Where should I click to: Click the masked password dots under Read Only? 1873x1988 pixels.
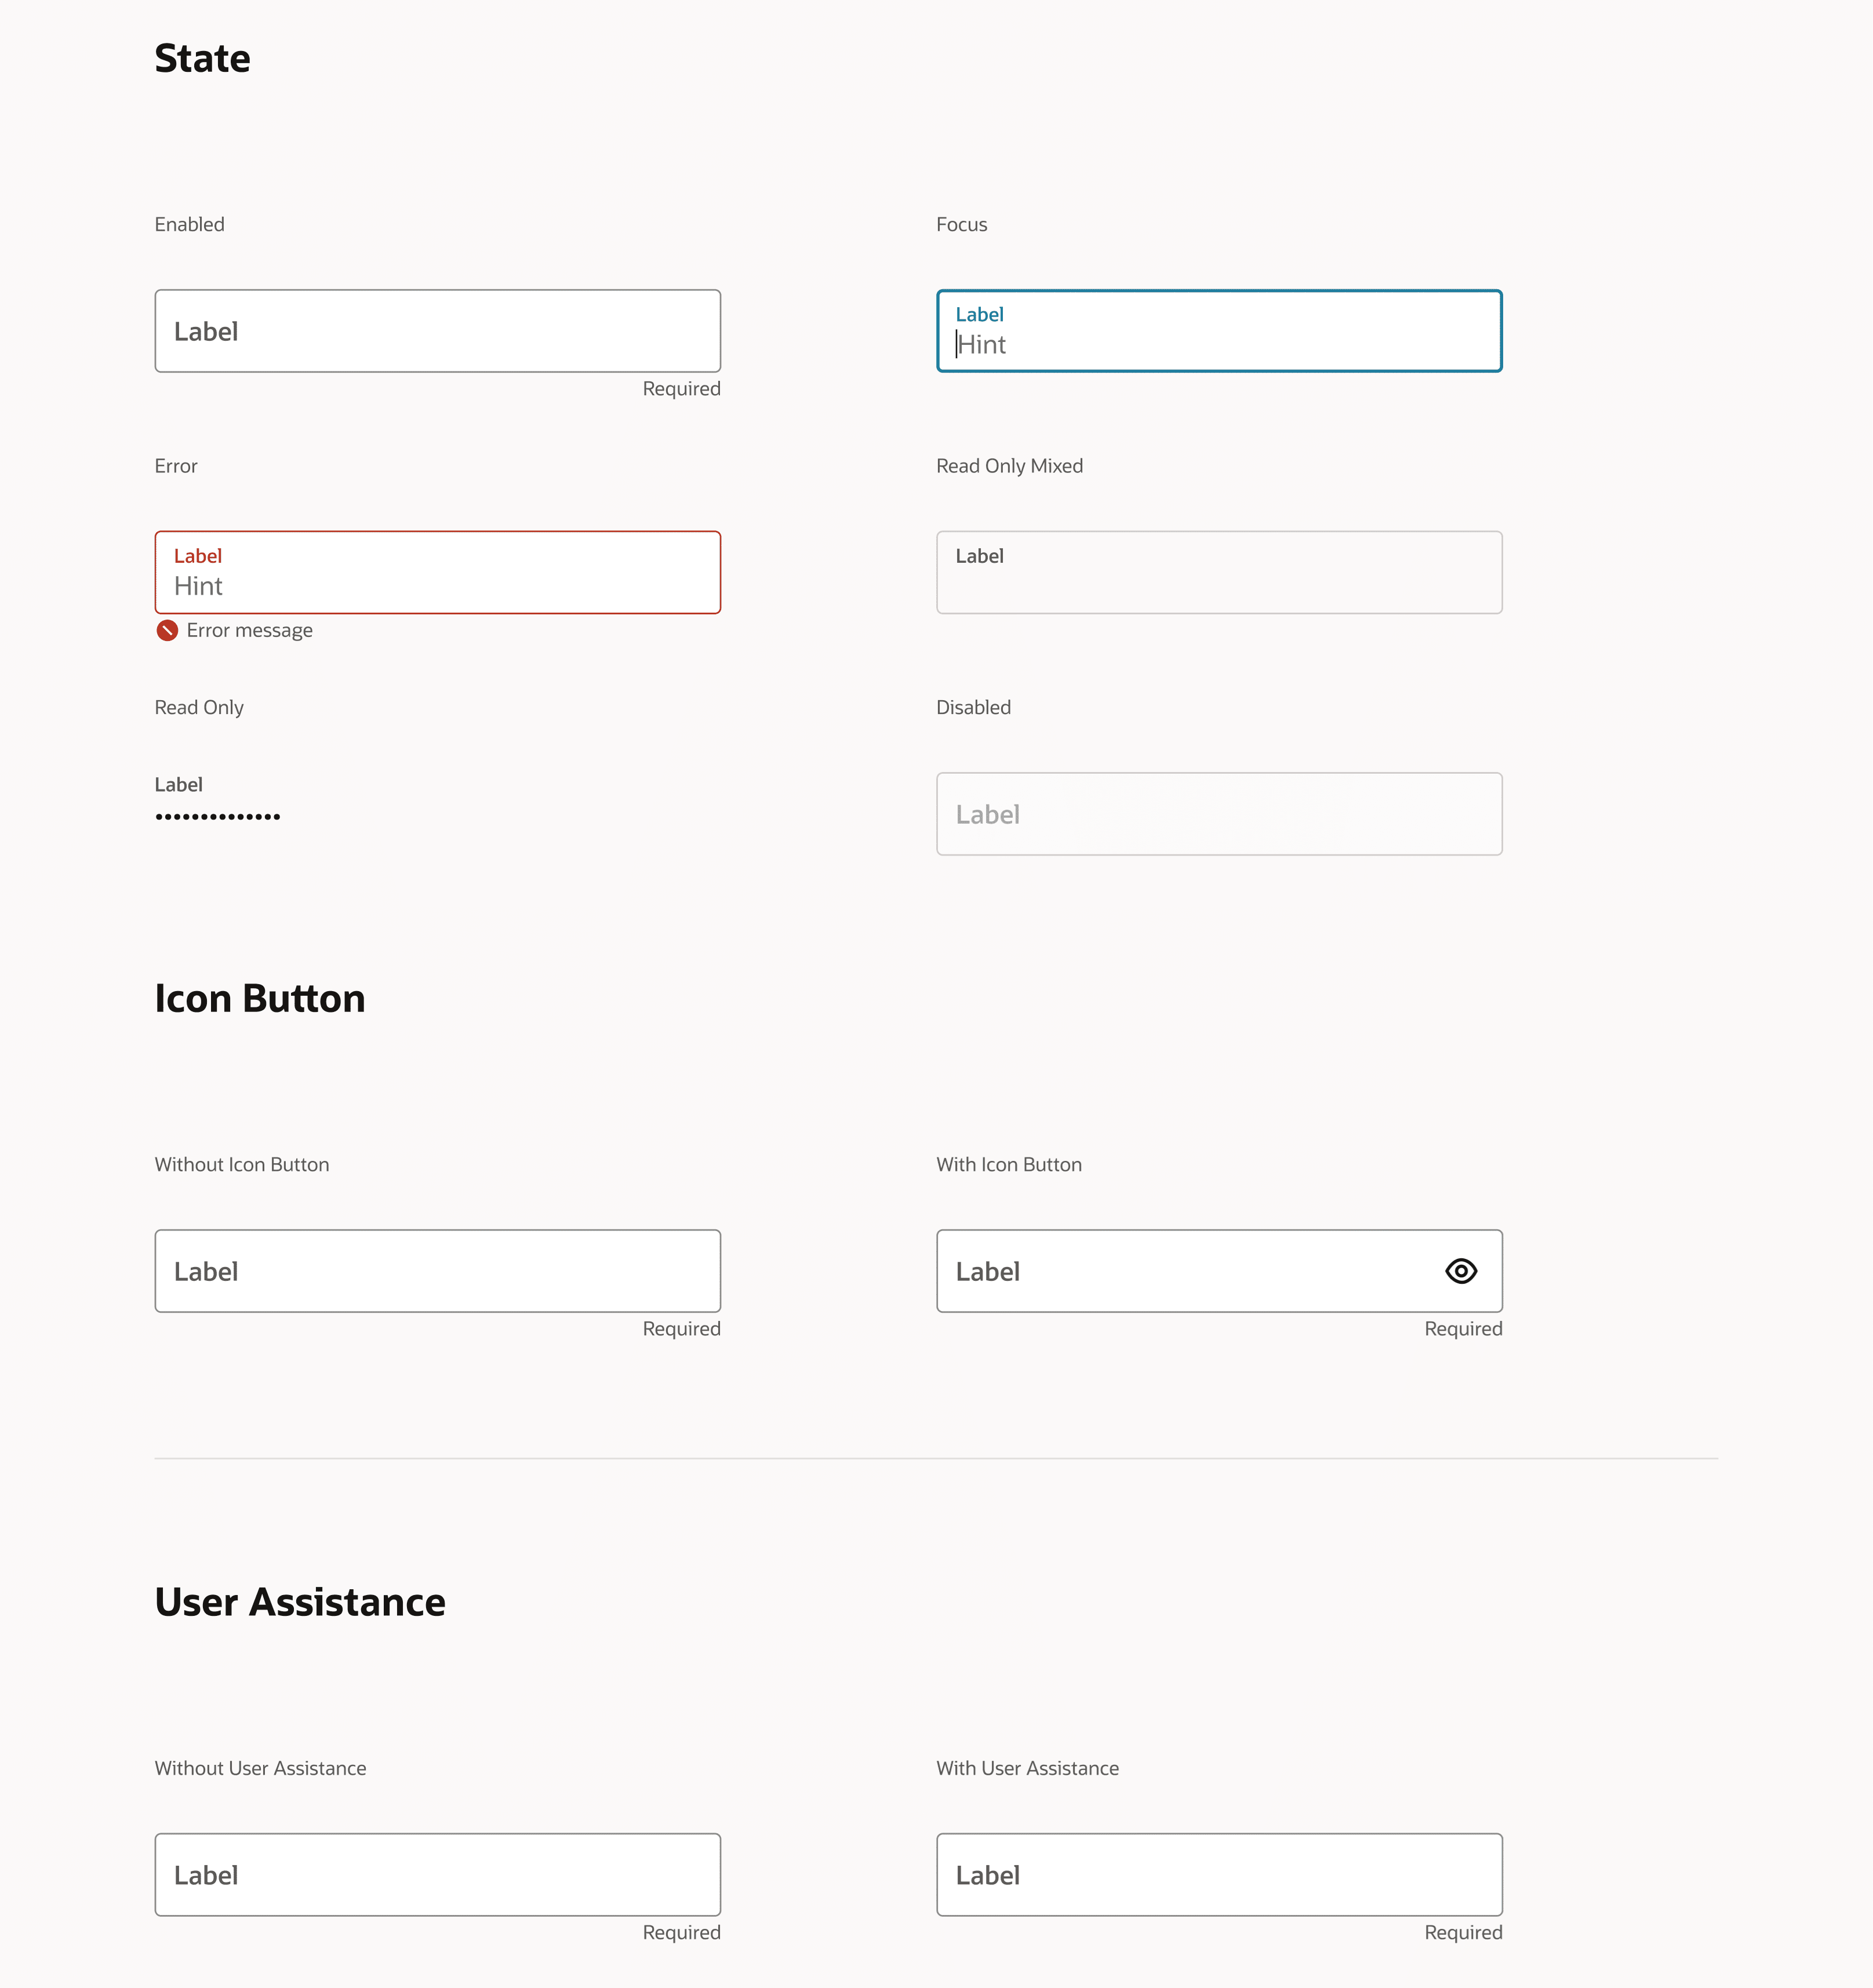[x=217, y=817]
